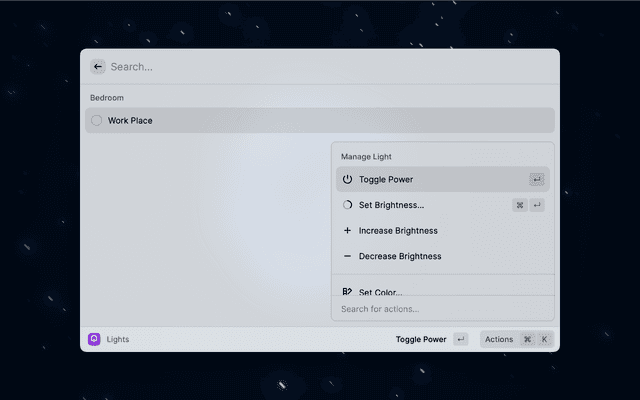Image resolution: width=640 pixels, height=400 pixels.
Task: Click the circle status icon beside Work Place
Action: pos(97,121)
